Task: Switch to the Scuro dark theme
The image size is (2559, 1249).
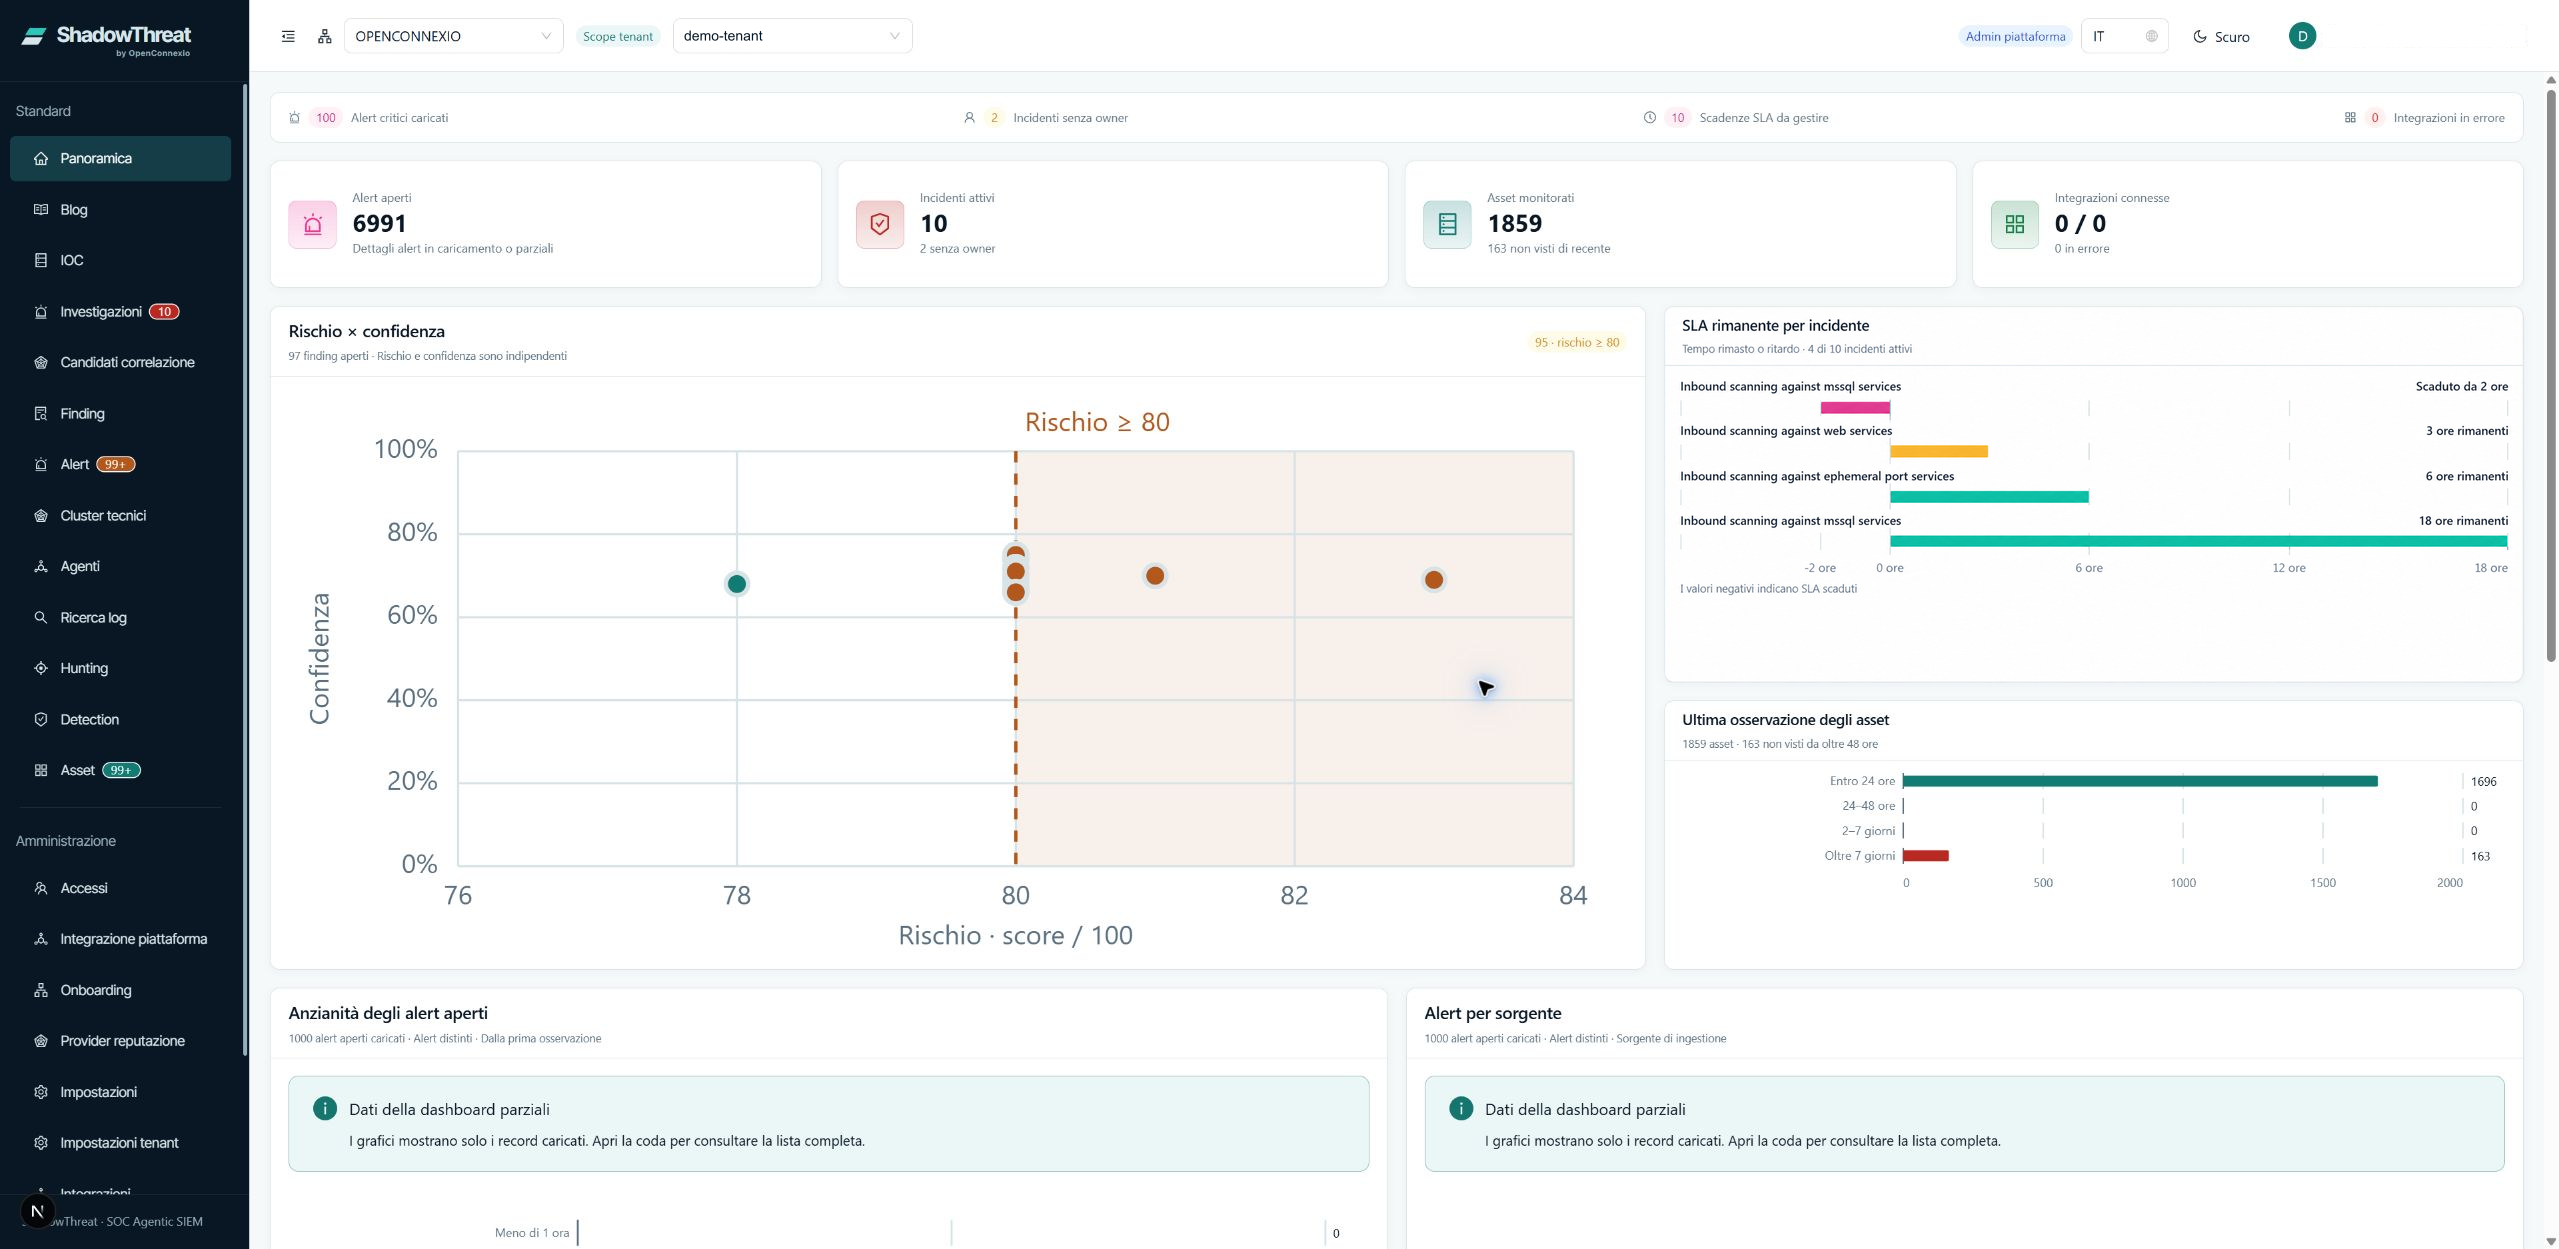Action: (x=2220, y=36)
